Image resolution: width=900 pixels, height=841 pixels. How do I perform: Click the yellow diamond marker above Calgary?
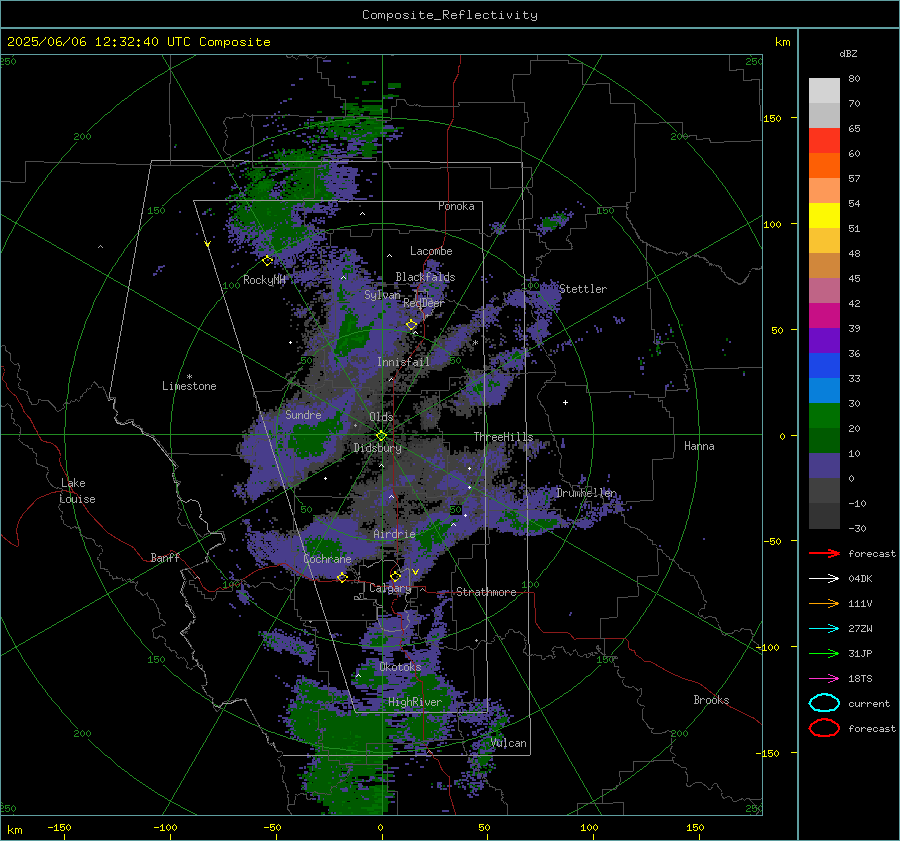pyautogui.click(x=395, y=576)
